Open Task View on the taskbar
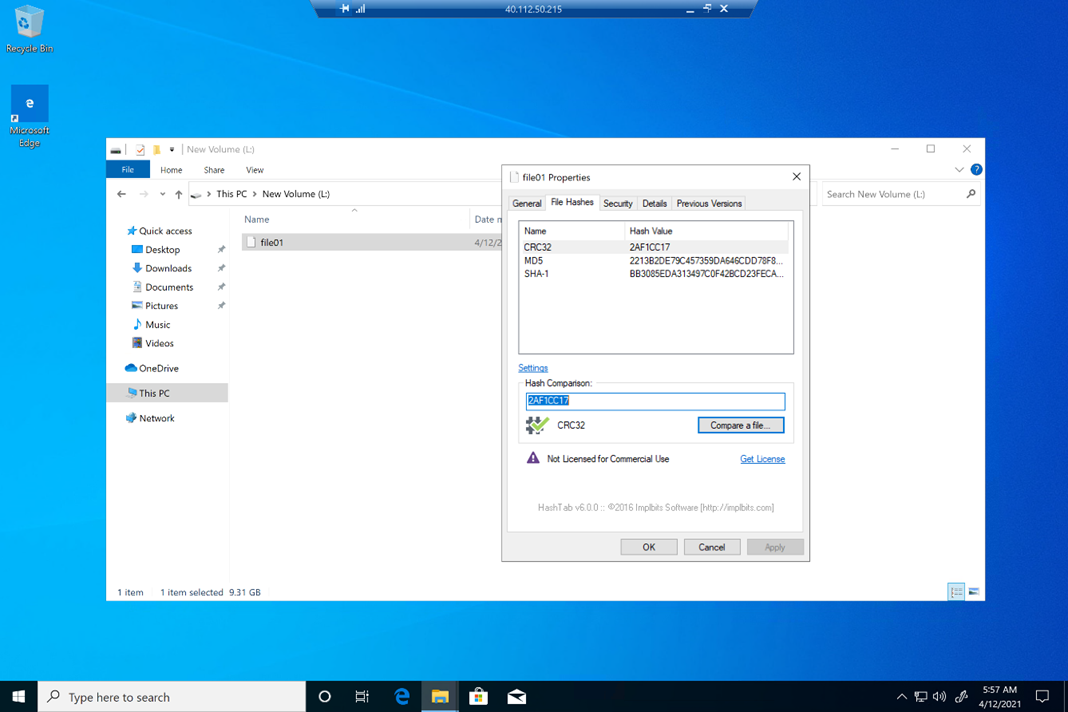 click(362, 696)
